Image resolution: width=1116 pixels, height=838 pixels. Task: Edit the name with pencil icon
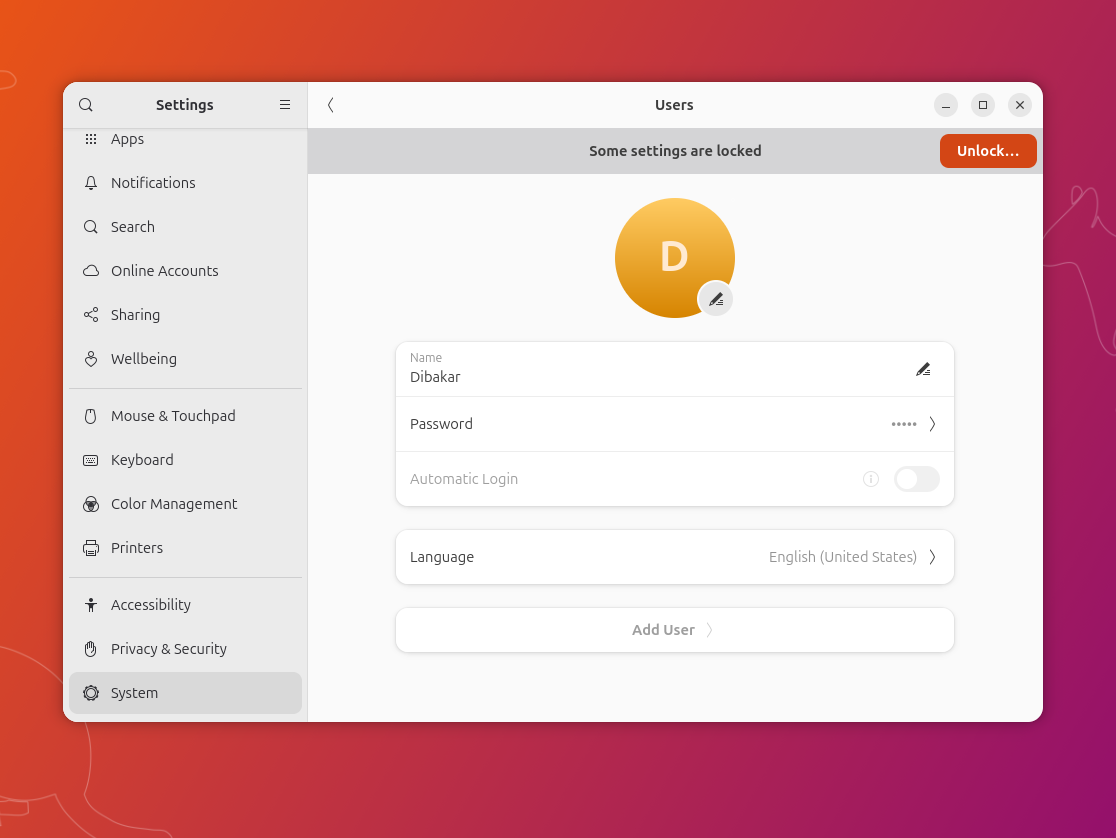pyautogui.click(x=923, y=370)
